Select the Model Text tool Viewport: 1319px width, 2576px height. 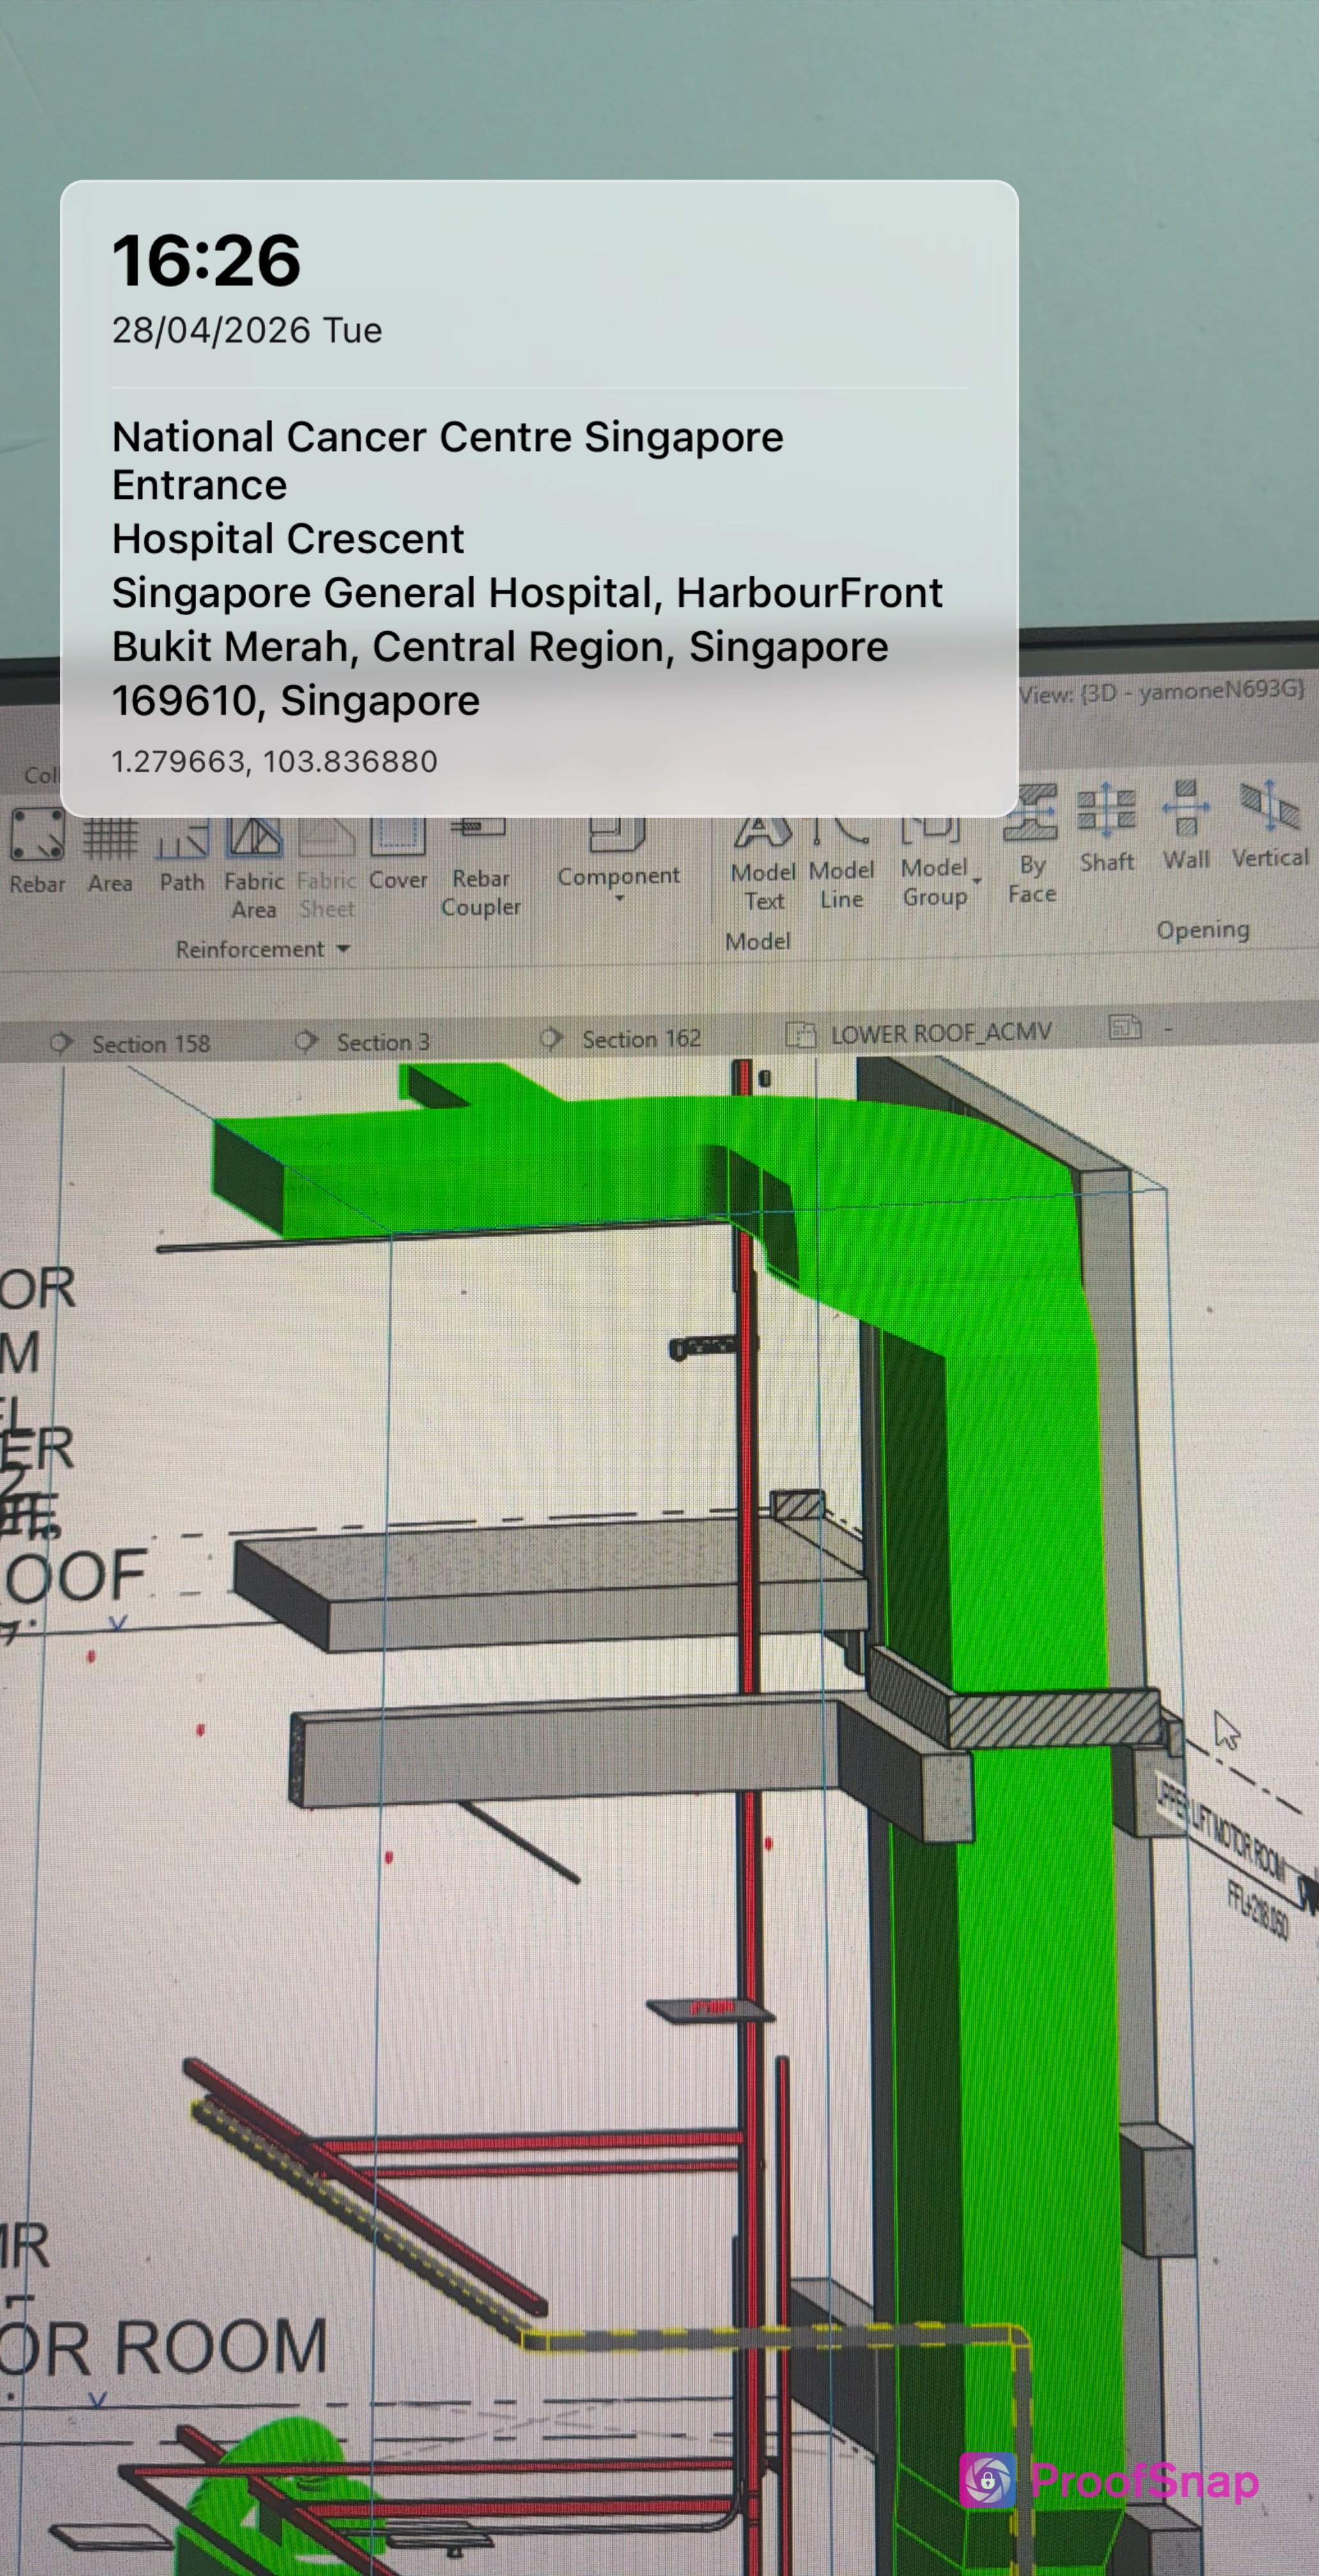click(x=764, y=863)
